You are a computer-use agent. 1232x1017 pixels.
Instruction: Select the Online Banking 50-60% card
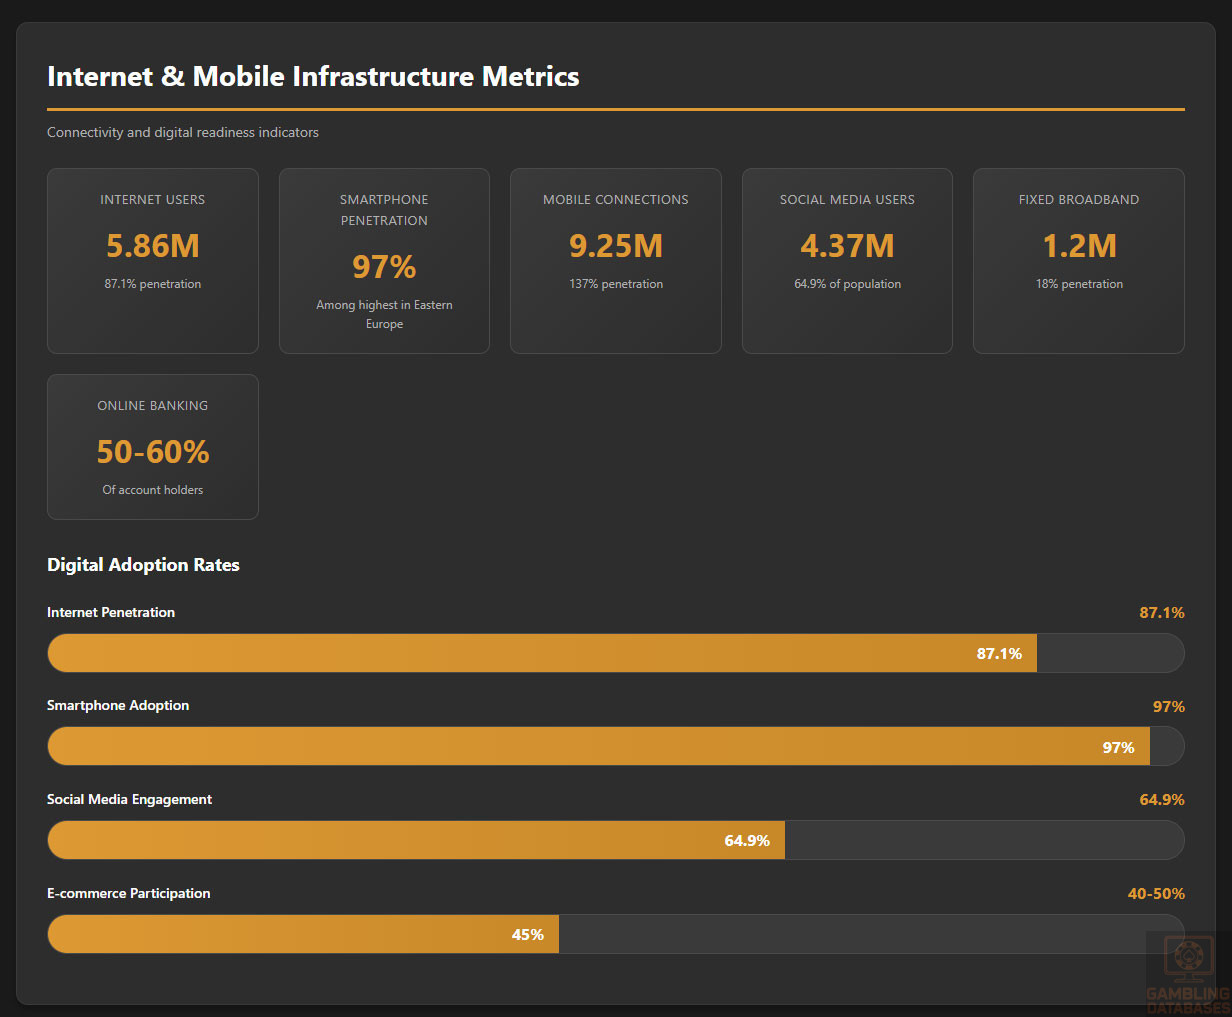pyautogui.click(x=152, y=446)
